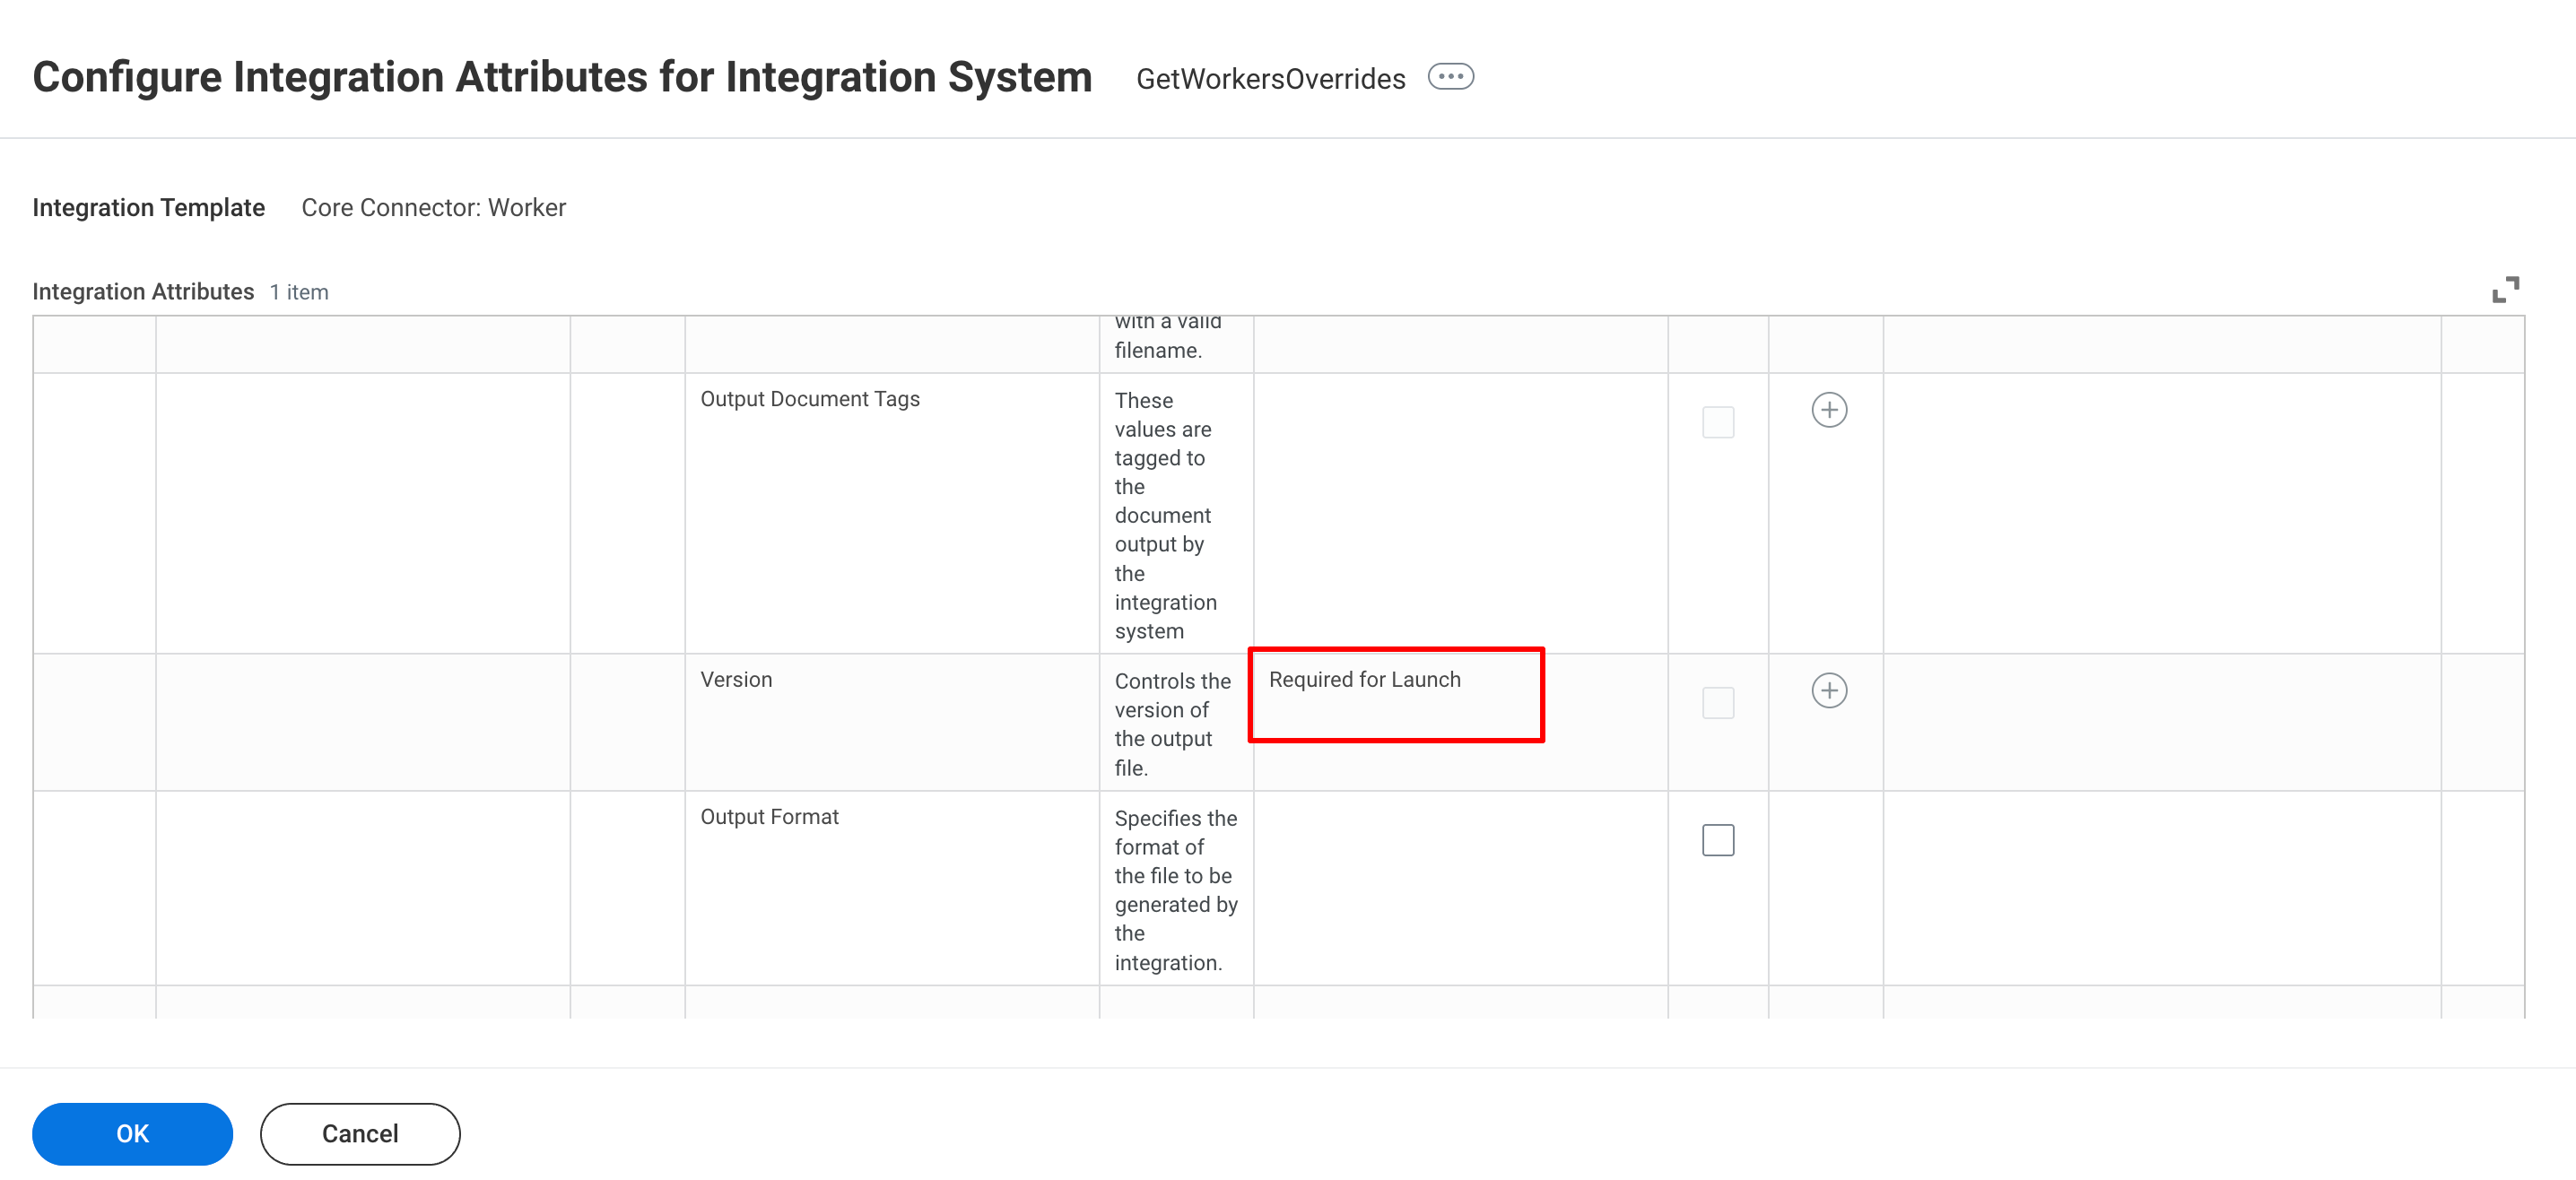Select the Output Format description text
The image size is (2576, 1180).
click(1175, 890)
